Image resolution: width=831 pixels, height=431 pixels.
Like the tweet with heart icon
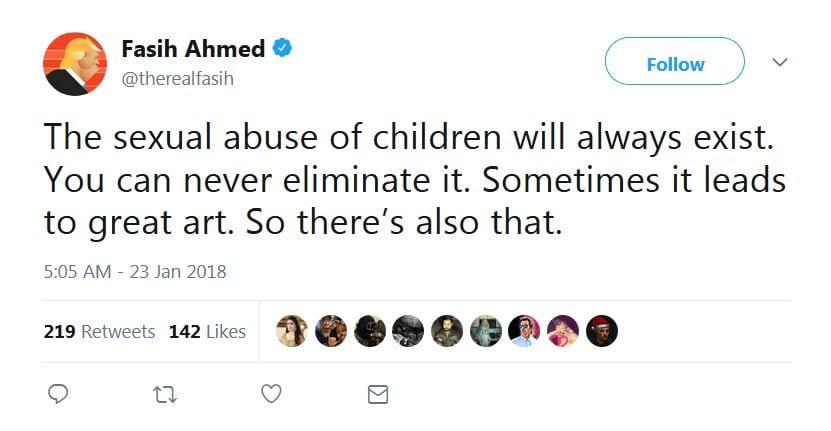point(271,394)
